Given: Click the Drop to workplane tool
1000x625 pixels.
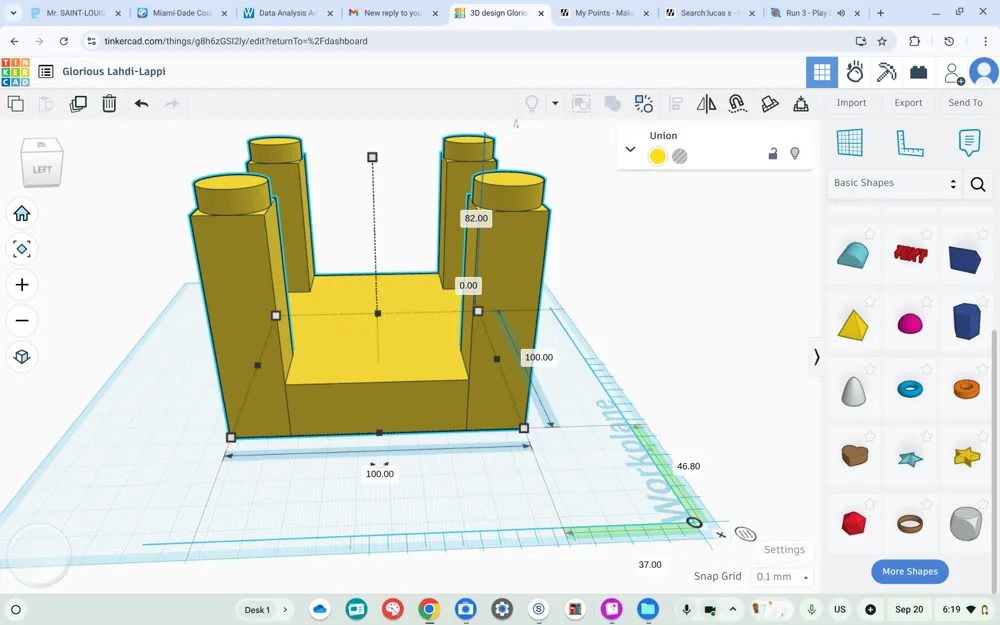Looking at the screenshot, I should coord(800,103).
